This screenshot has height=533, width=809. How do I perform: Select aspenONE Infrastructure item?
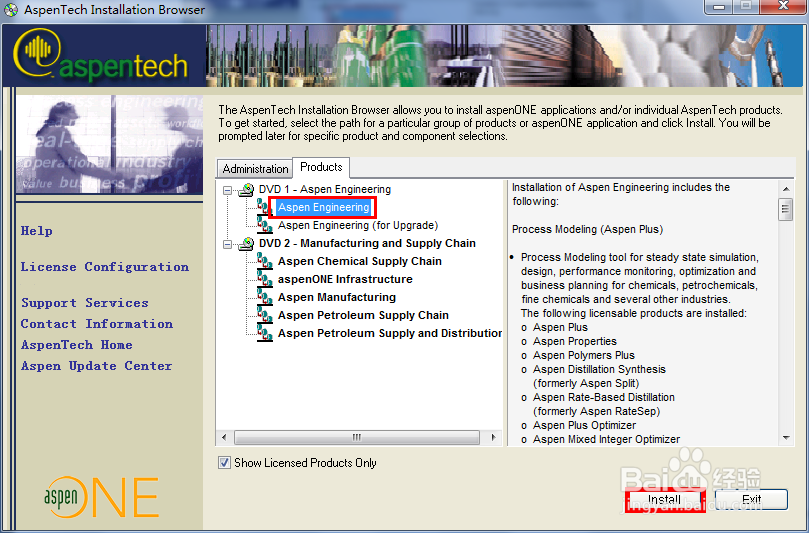[x=345, y=280]
